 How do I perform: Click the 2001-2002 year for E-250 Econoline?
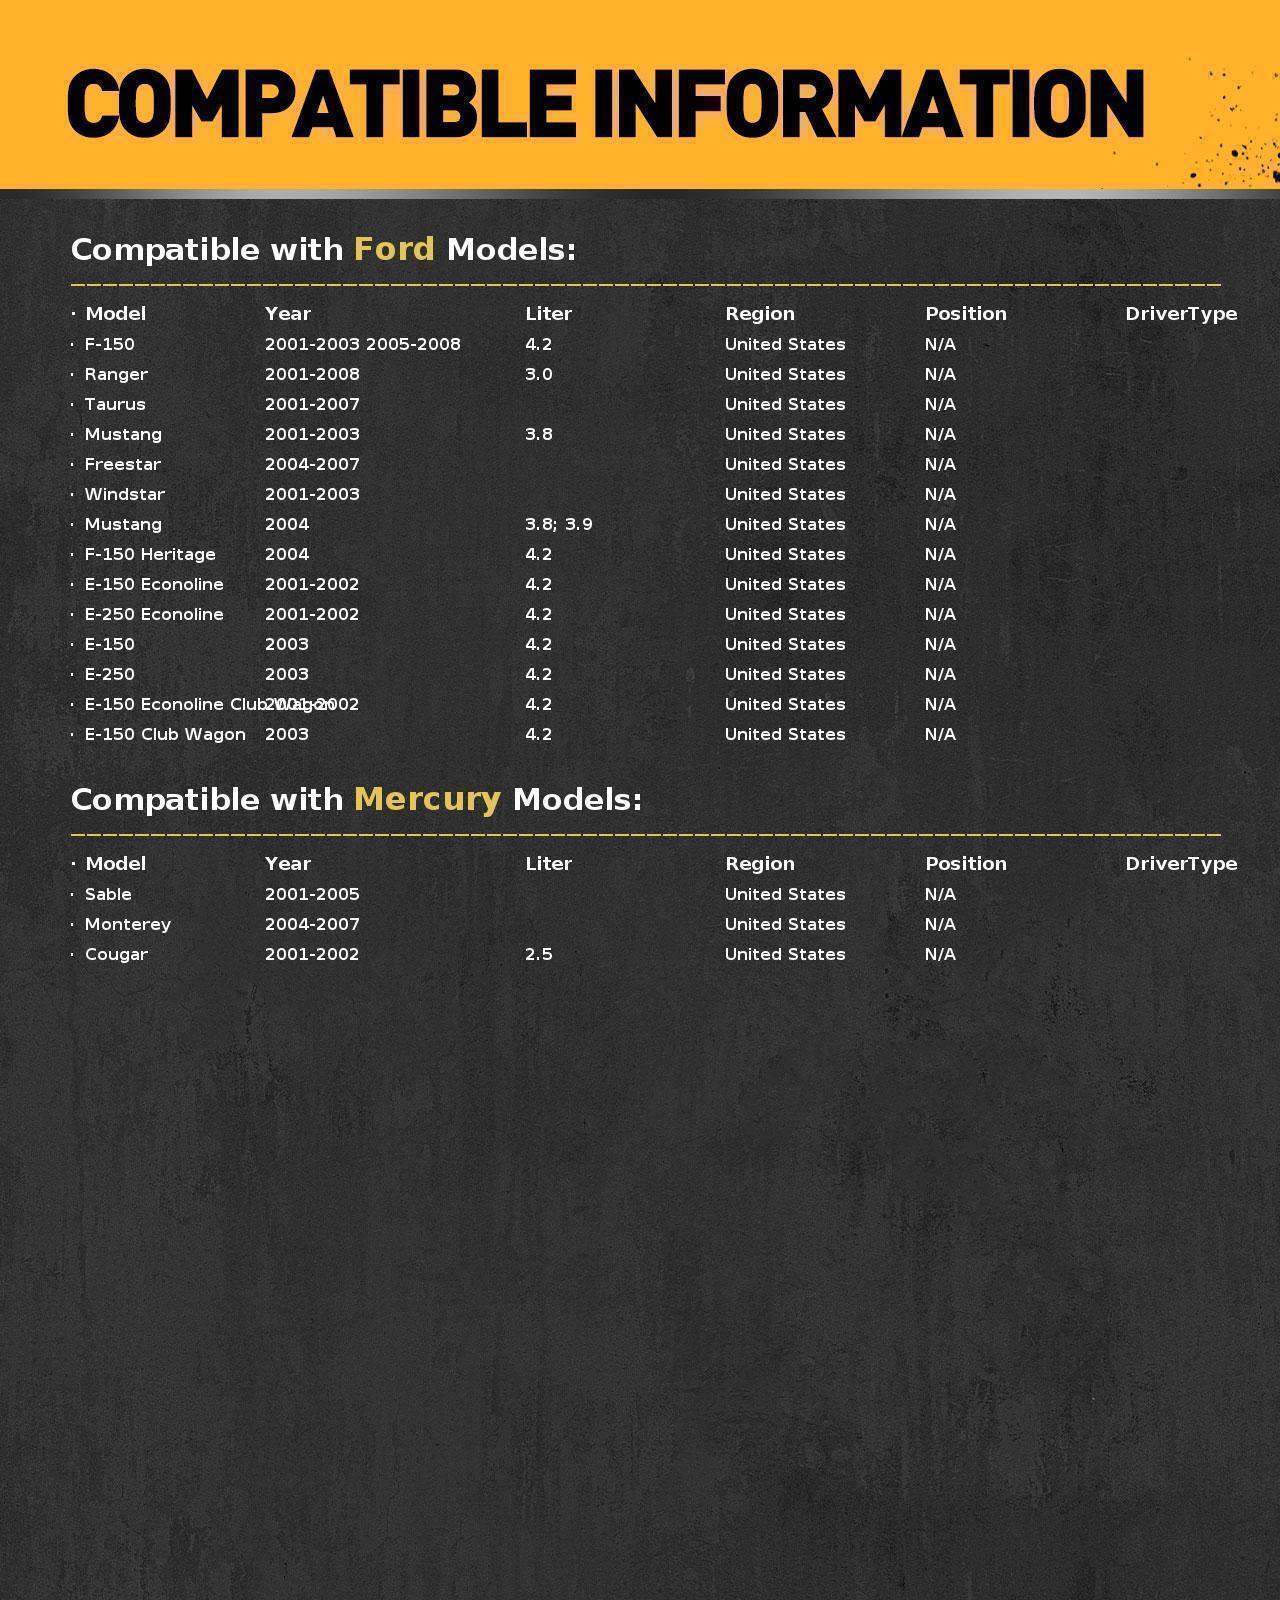(312, 614)
